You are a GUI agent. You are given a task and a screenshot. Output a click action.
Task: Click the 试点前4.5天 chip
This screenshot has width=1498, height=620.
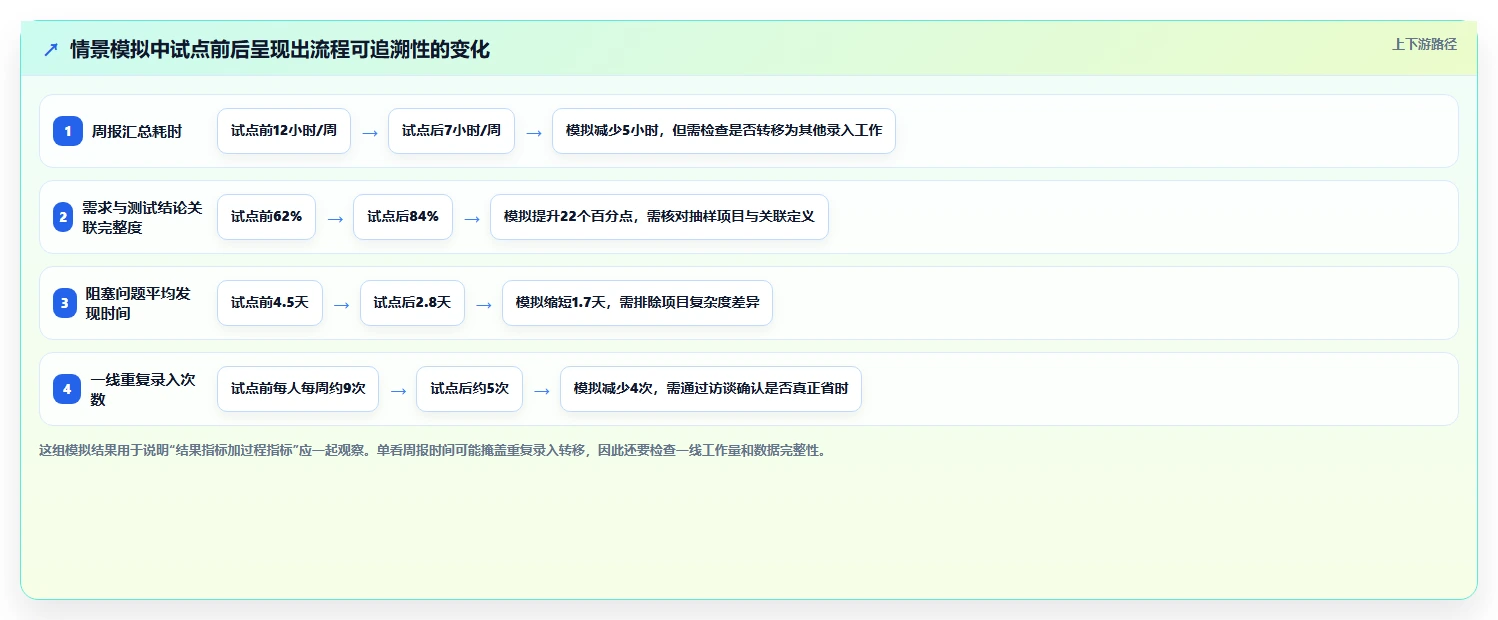tap(270, 303)
